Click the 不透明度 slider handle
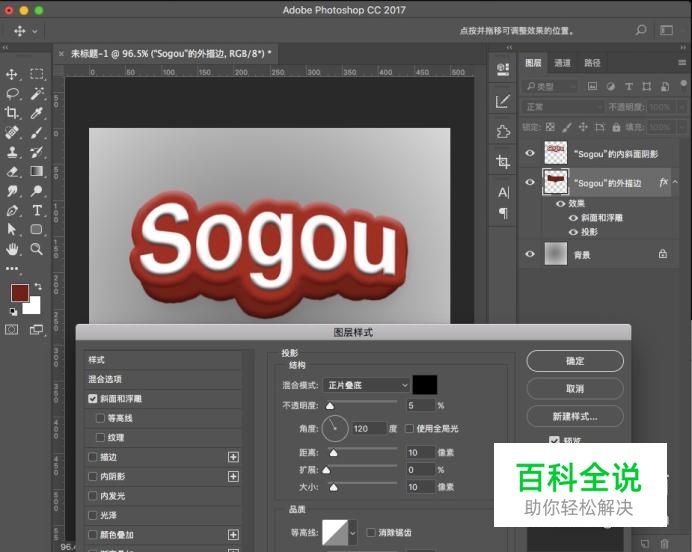 (330, 405)
